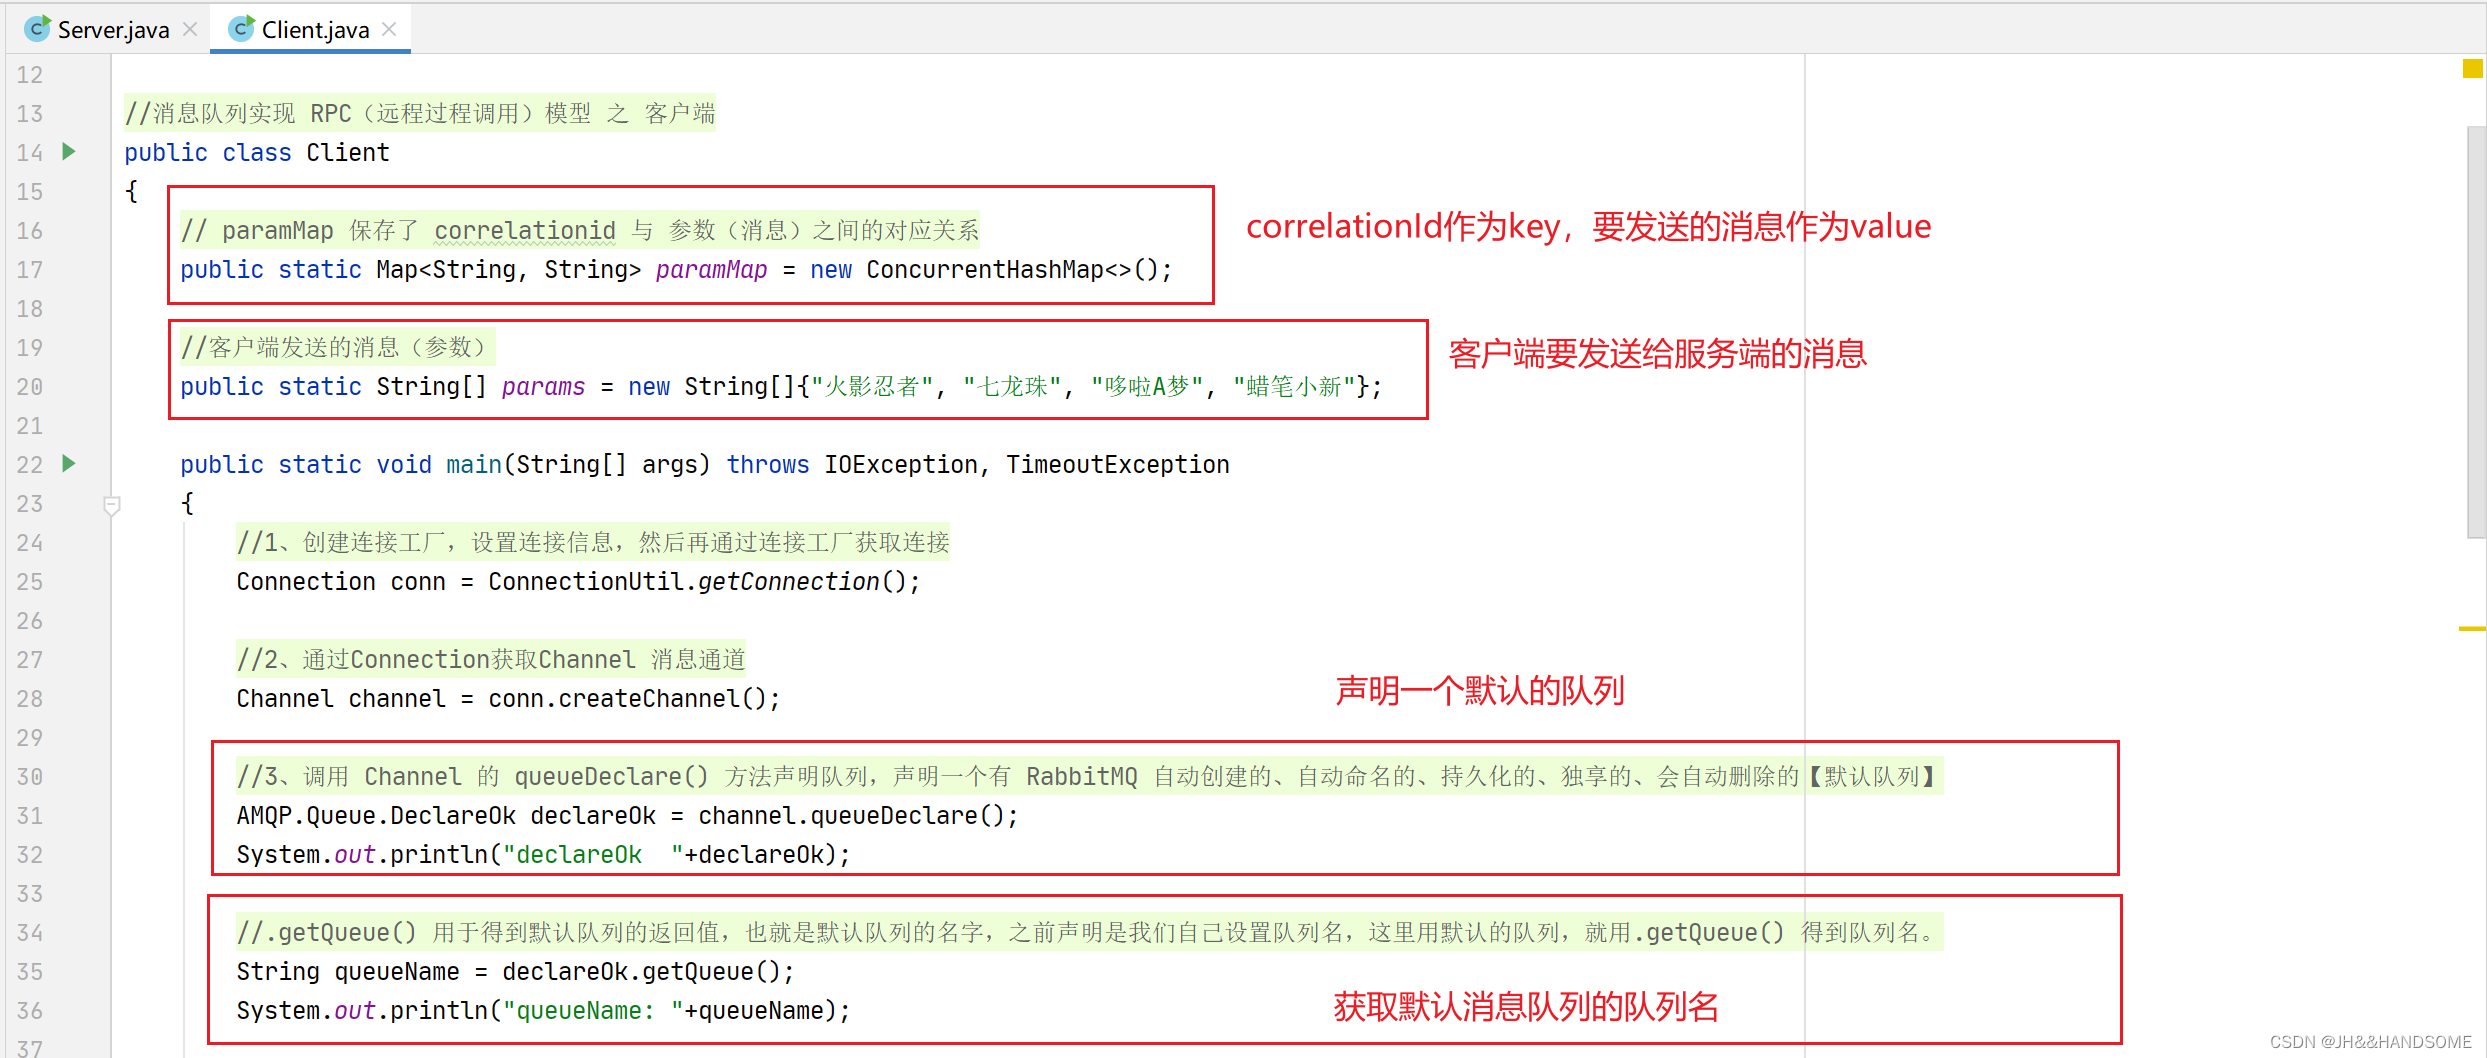Click the editor vertical scrollbar
This screenshot has width=2487, height=1058.
point(2476,333)
